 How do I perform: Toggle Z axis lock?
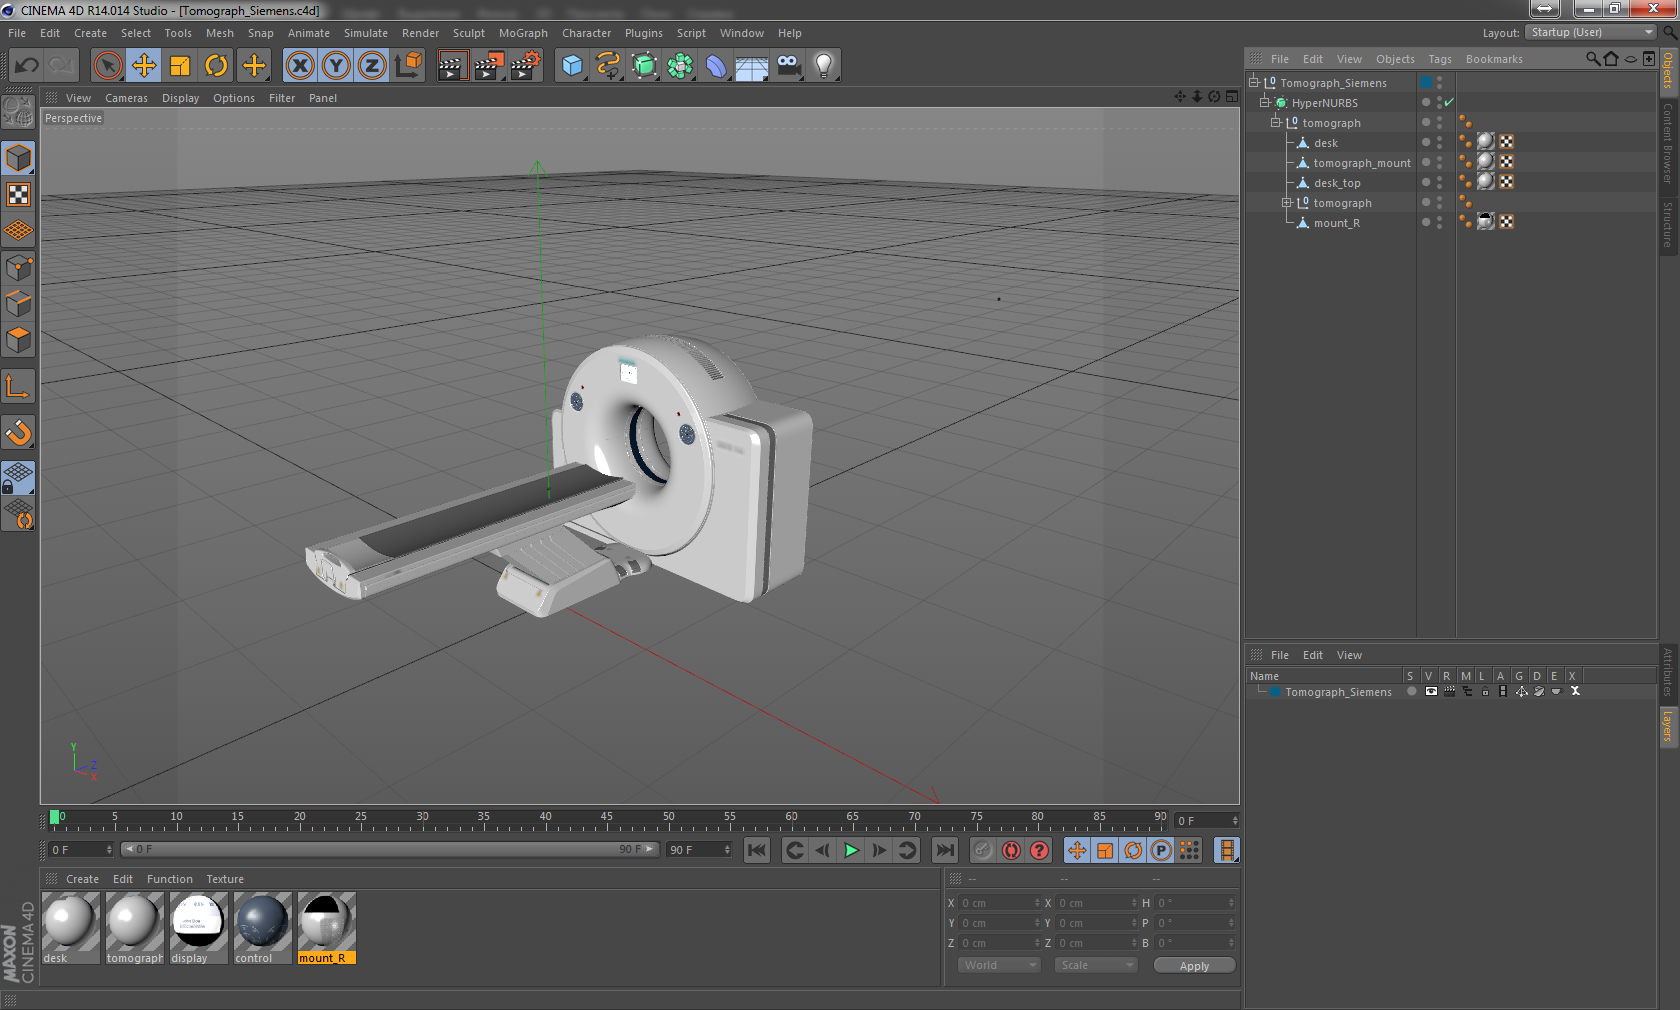(x=372, y=66)
